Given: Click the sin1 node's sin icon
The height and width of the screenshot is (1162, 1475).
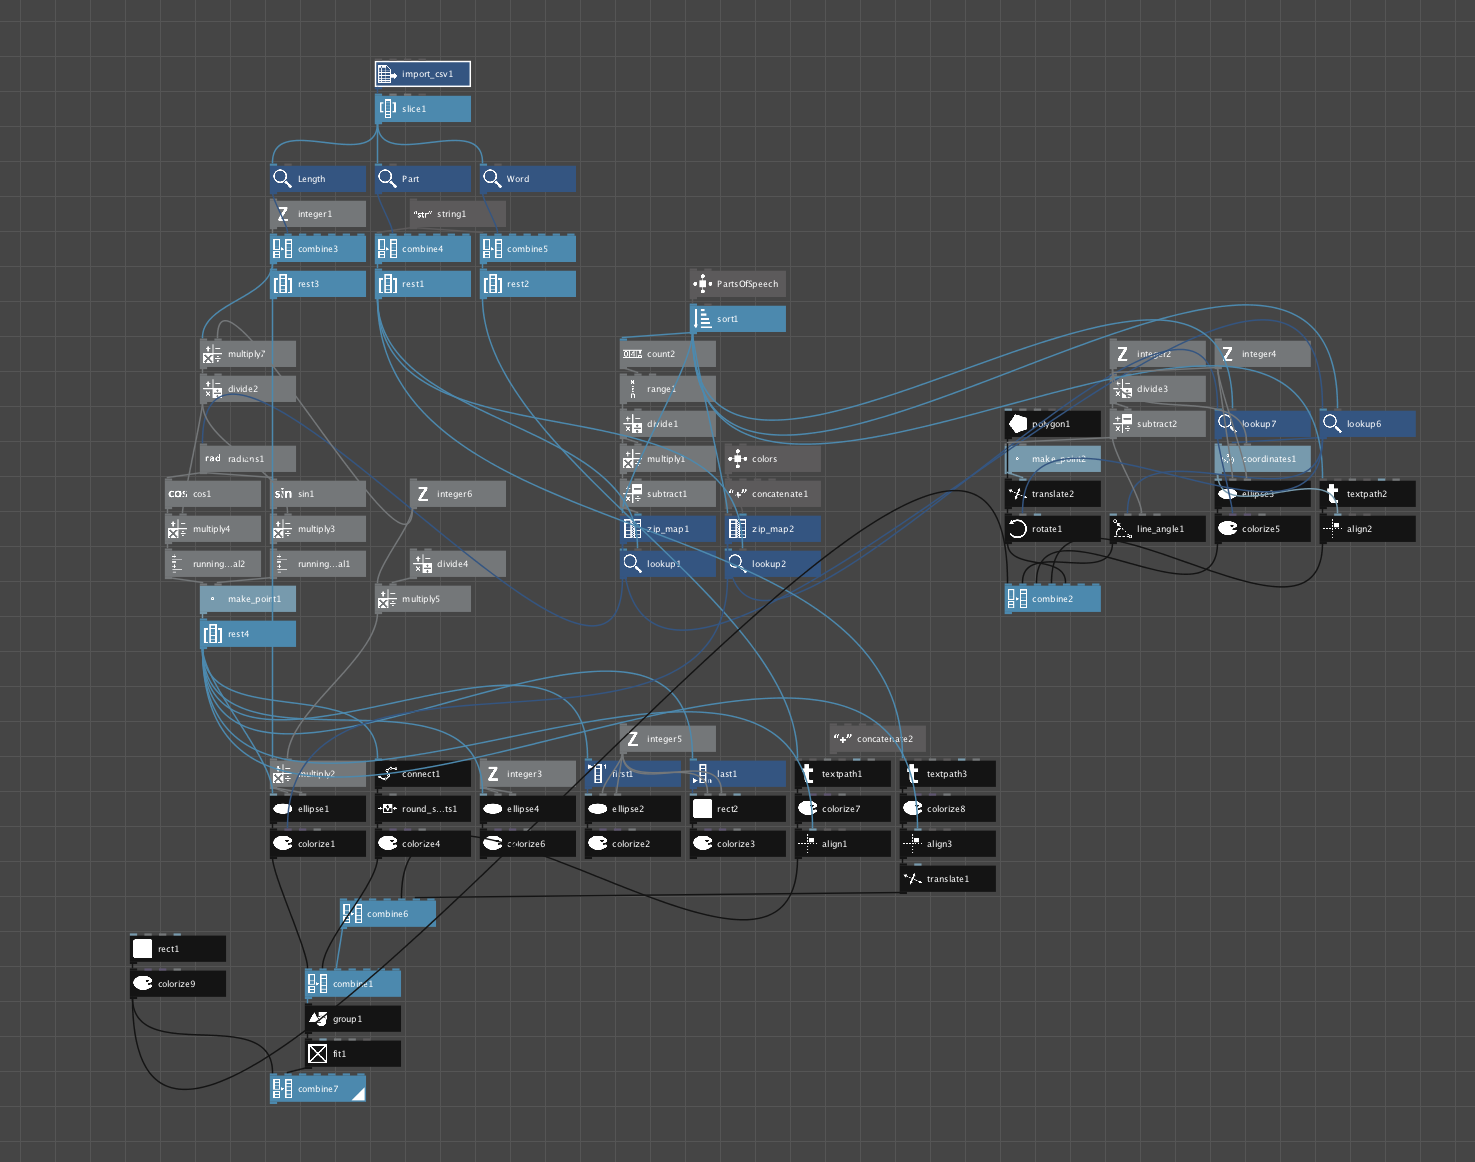Looking at the screenshot, I should (x=282, y=494).
